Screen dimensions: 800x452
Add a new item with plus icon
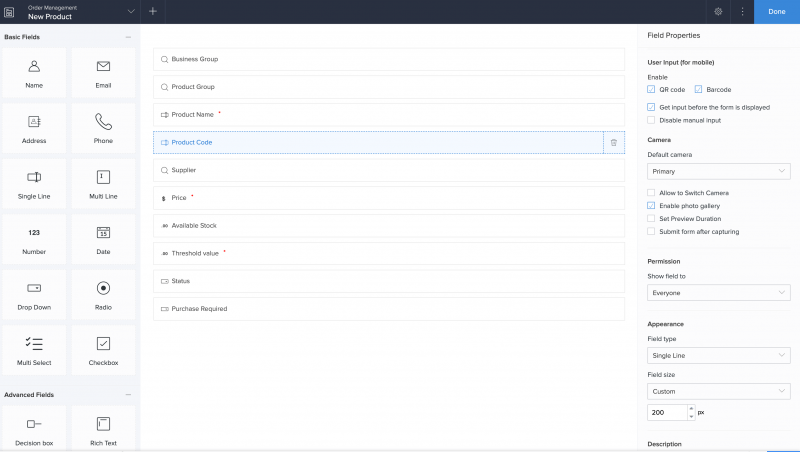click(x=153, y=12)
